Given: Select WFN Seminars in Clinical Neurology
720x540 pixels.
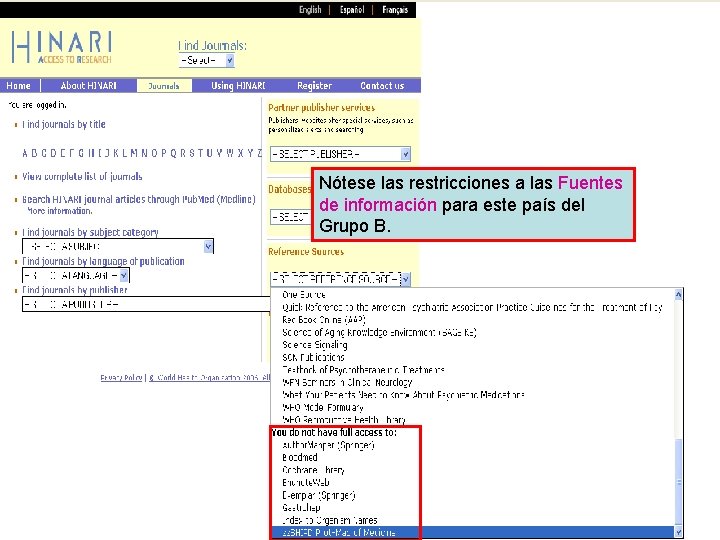Looking at the screenshot, I should (x=347, y=382).
